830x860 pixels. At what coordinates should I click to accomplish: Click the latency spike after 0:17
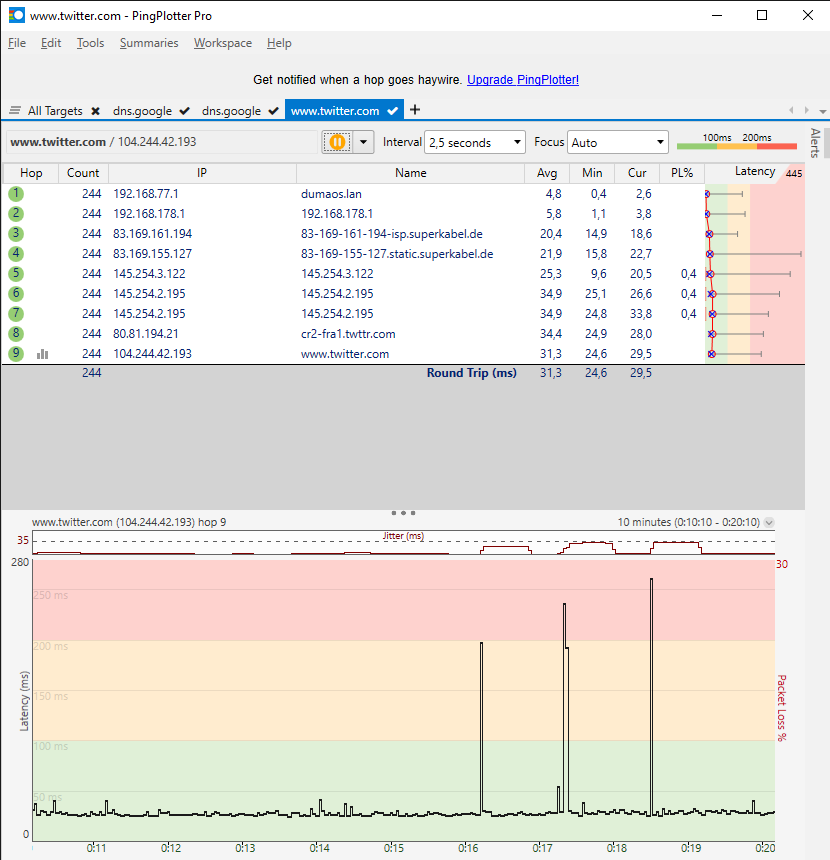pyautogui.click(x=564, y=708)
